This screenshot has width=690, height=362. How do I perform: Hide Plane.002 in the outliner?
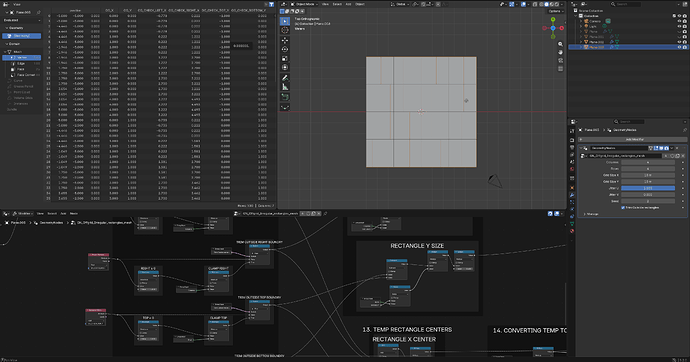coord(679,42)
